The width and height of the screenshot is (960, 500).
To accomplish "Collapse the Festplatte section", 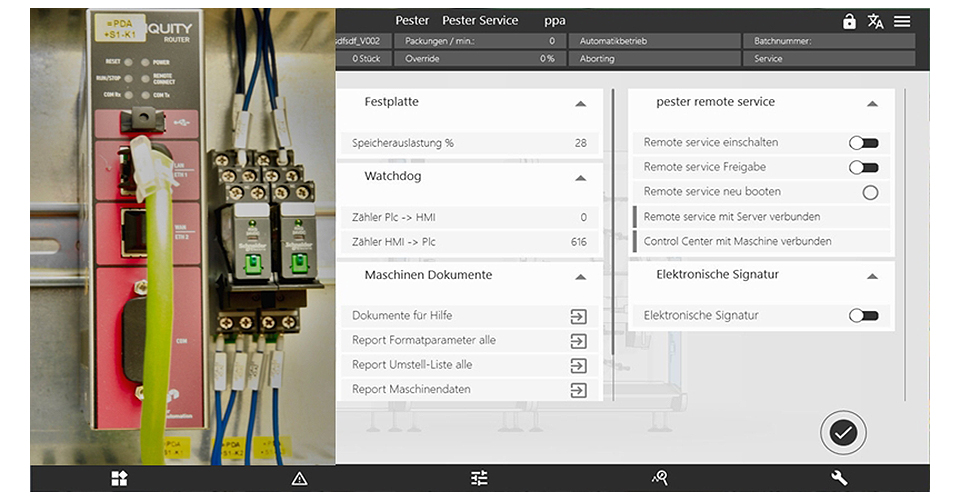I will tap(580, 103).
